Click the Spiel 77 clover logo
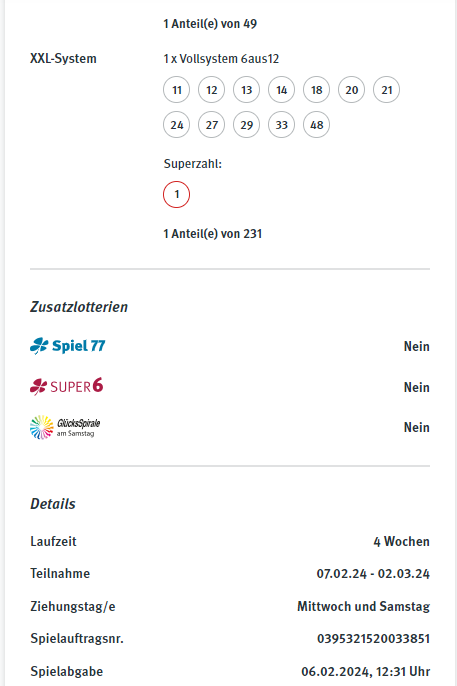The width and height of the screenshot is (457, 686). pos(68,346)
